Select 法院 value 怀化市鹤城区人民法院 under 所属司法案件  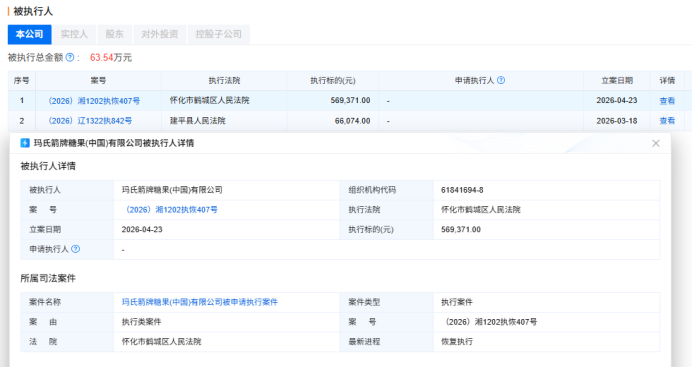(161, 341)
